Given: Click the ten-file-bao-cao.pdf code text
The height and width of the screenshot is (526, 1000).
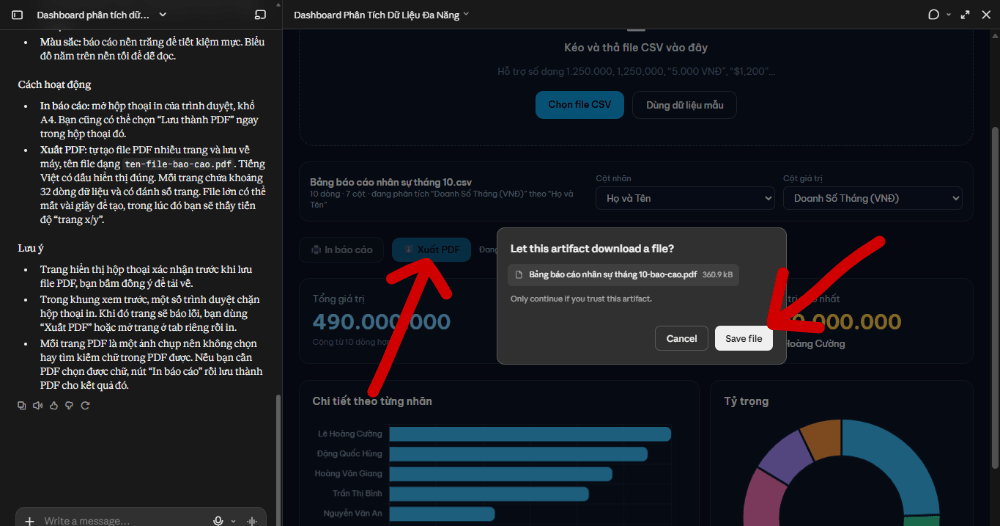Looking at the screenshot, I should (178, 164).
